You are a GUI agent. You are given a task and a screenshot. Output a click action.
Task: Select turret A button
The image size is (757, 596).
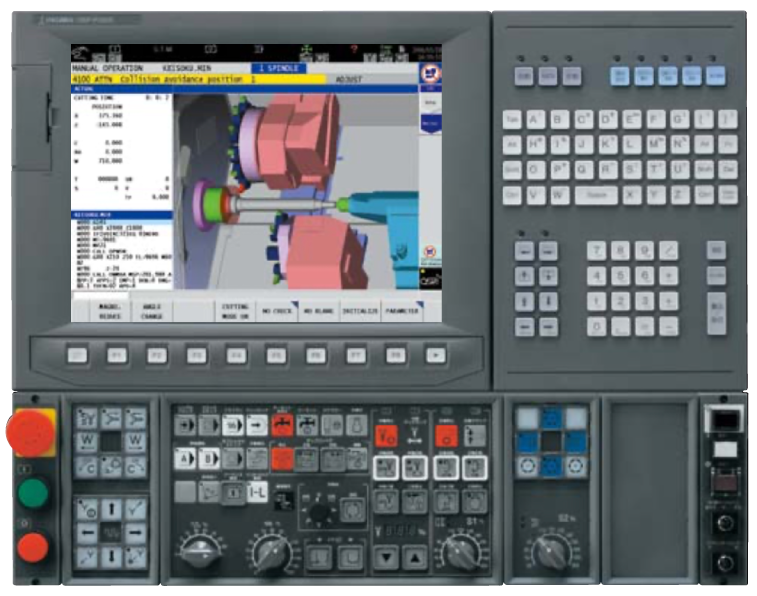pyautogui.click(x=184, y=458)
